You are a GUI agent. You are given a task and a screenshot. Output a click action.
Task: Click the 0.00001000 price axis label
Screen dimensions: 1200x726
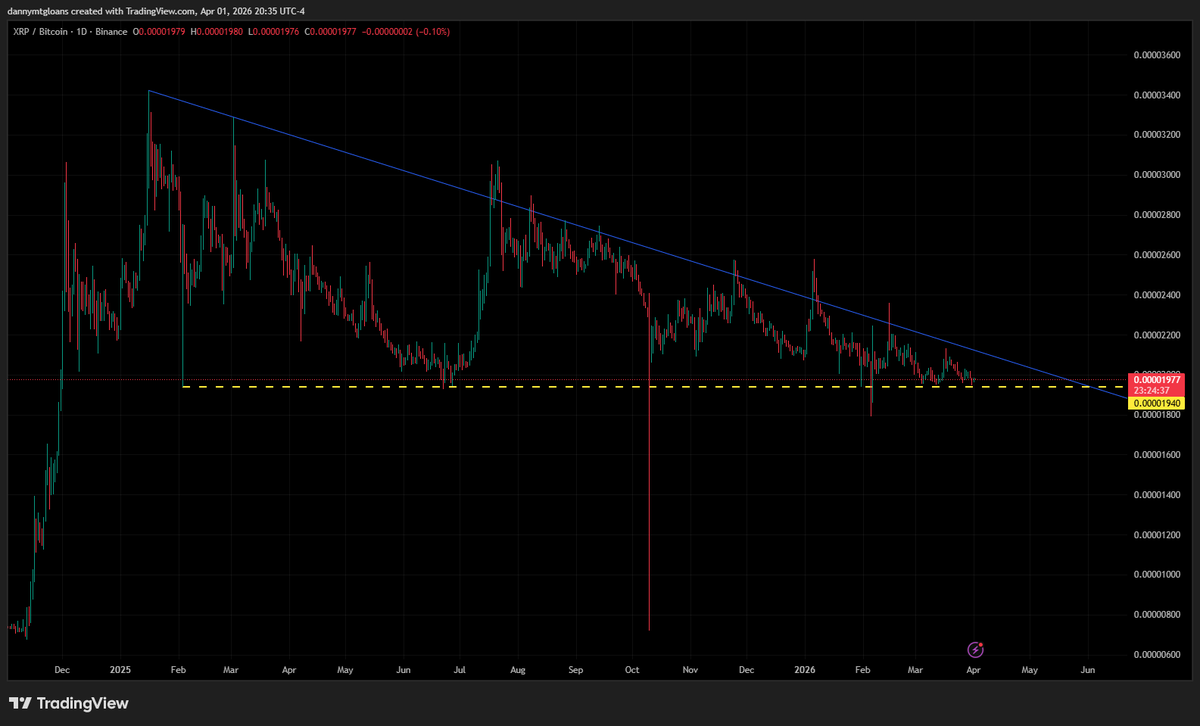[x=1159, y=574]
